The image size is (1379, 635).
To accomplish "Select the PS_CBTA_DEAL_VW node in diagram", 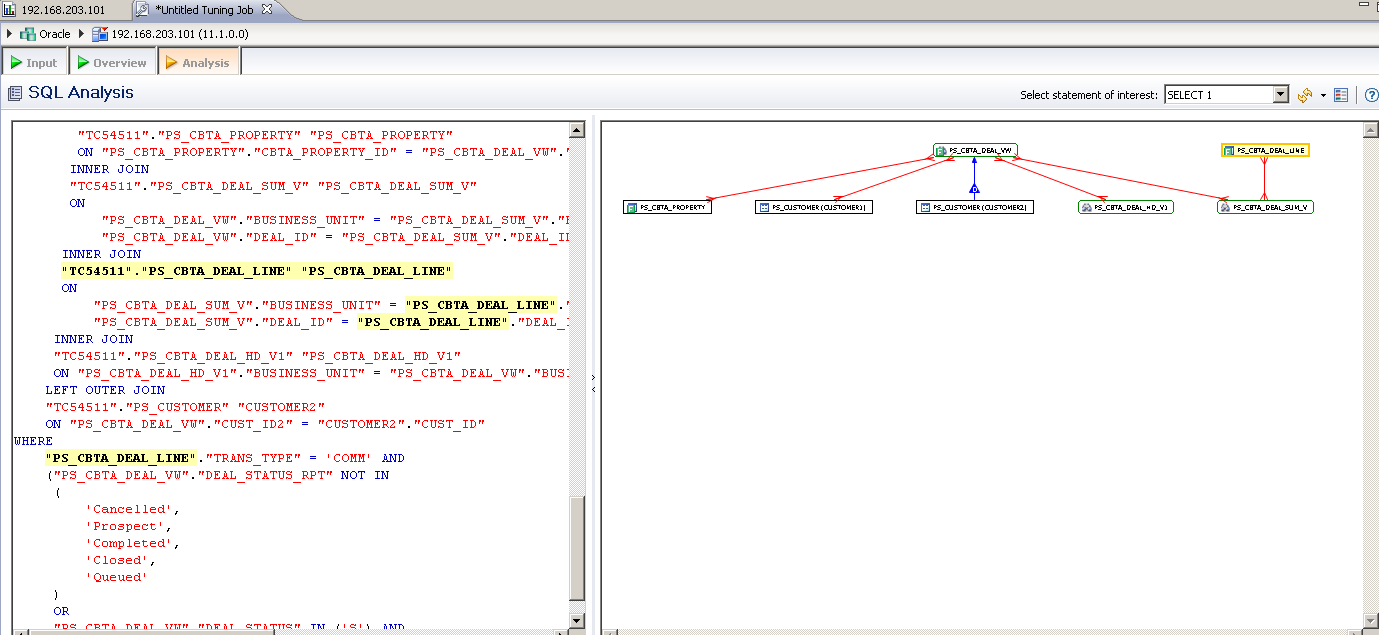I will tap(975, 151).
